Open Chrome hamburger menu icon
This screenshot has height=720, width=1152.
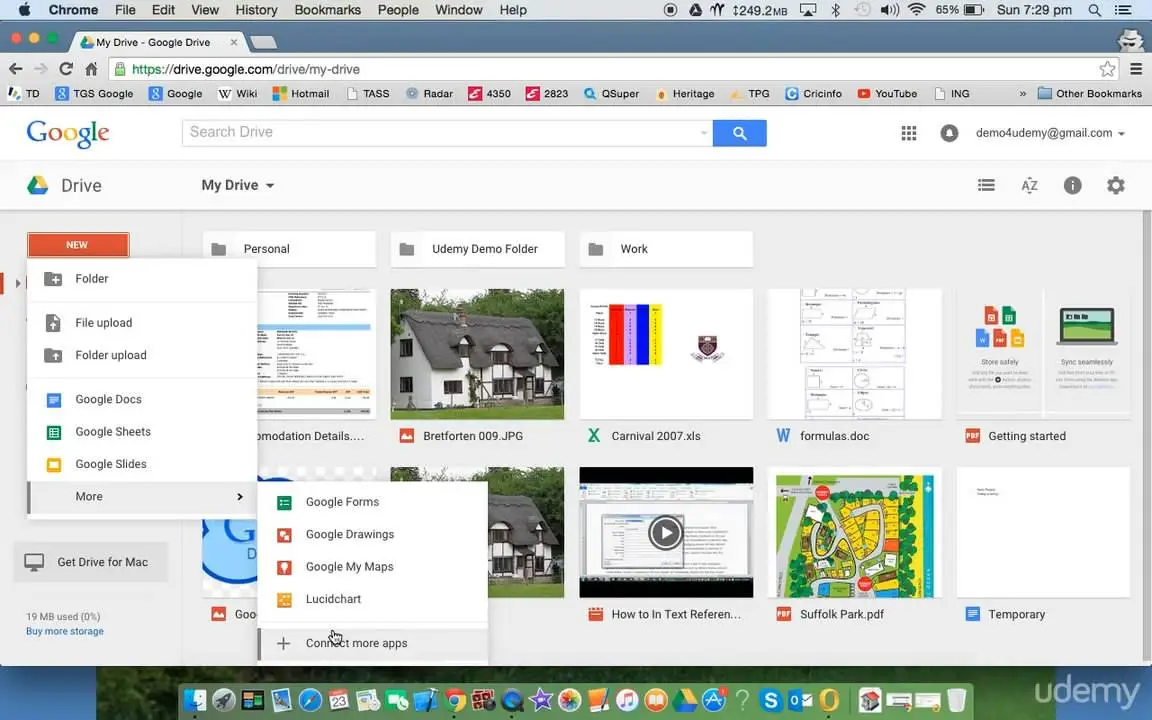tap(1136, 69)
